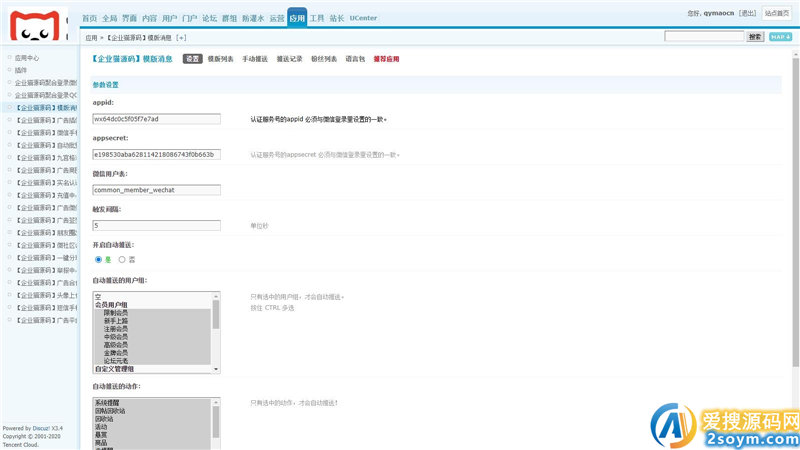Image resolution: width=800 pixels, height=450 pixels.
Task: Open 群组 top menu
Action: click(230, 18)
